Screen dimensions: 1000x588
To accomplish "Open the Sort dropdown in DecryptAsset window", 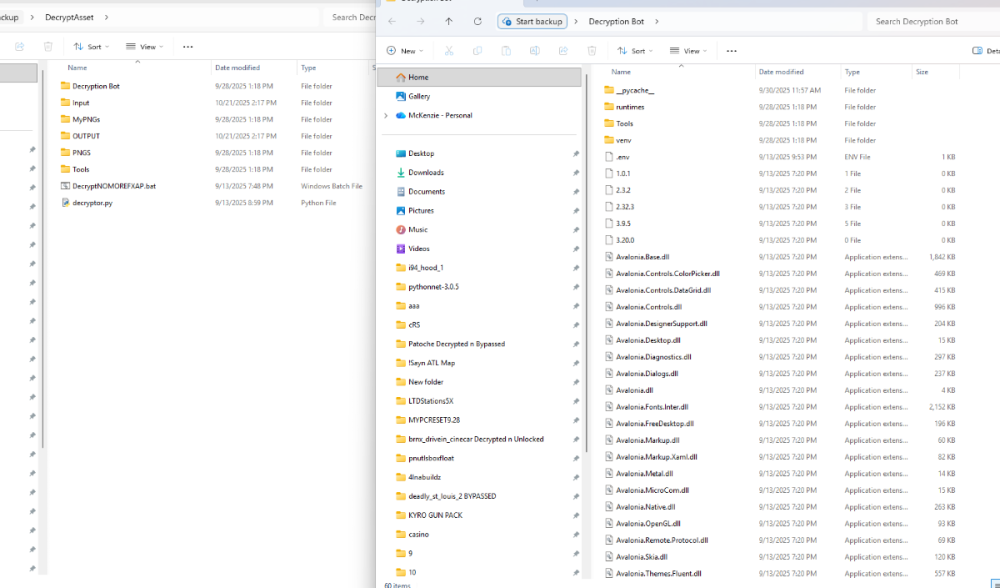I will coord(88,47).
